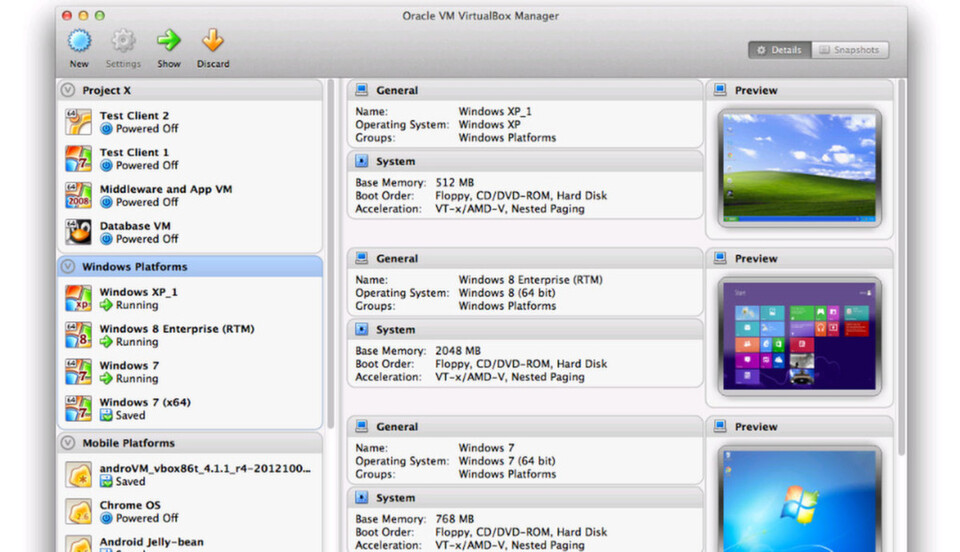The height and width of the screenshot is (552, 960).
Task: Collapse the Windows Platforms group
Action: tap(68, 266)
